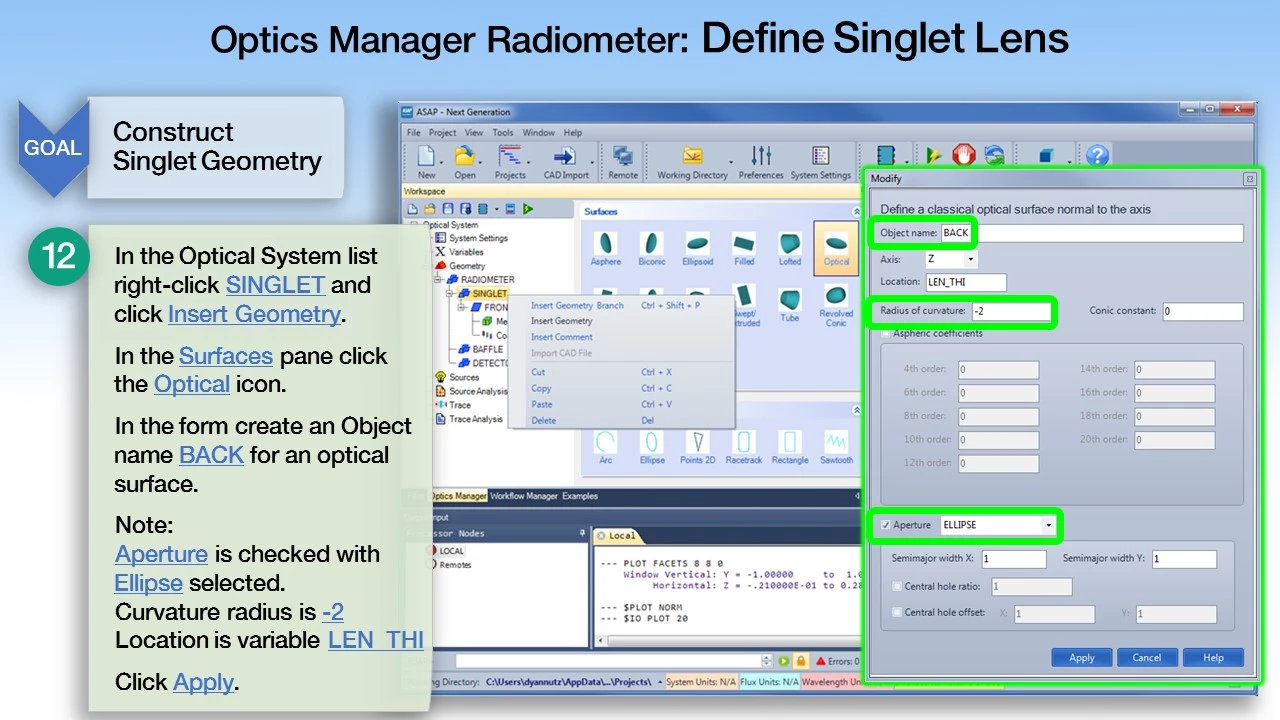Choose the Biconic surface icon

click(x=651, y=247)
